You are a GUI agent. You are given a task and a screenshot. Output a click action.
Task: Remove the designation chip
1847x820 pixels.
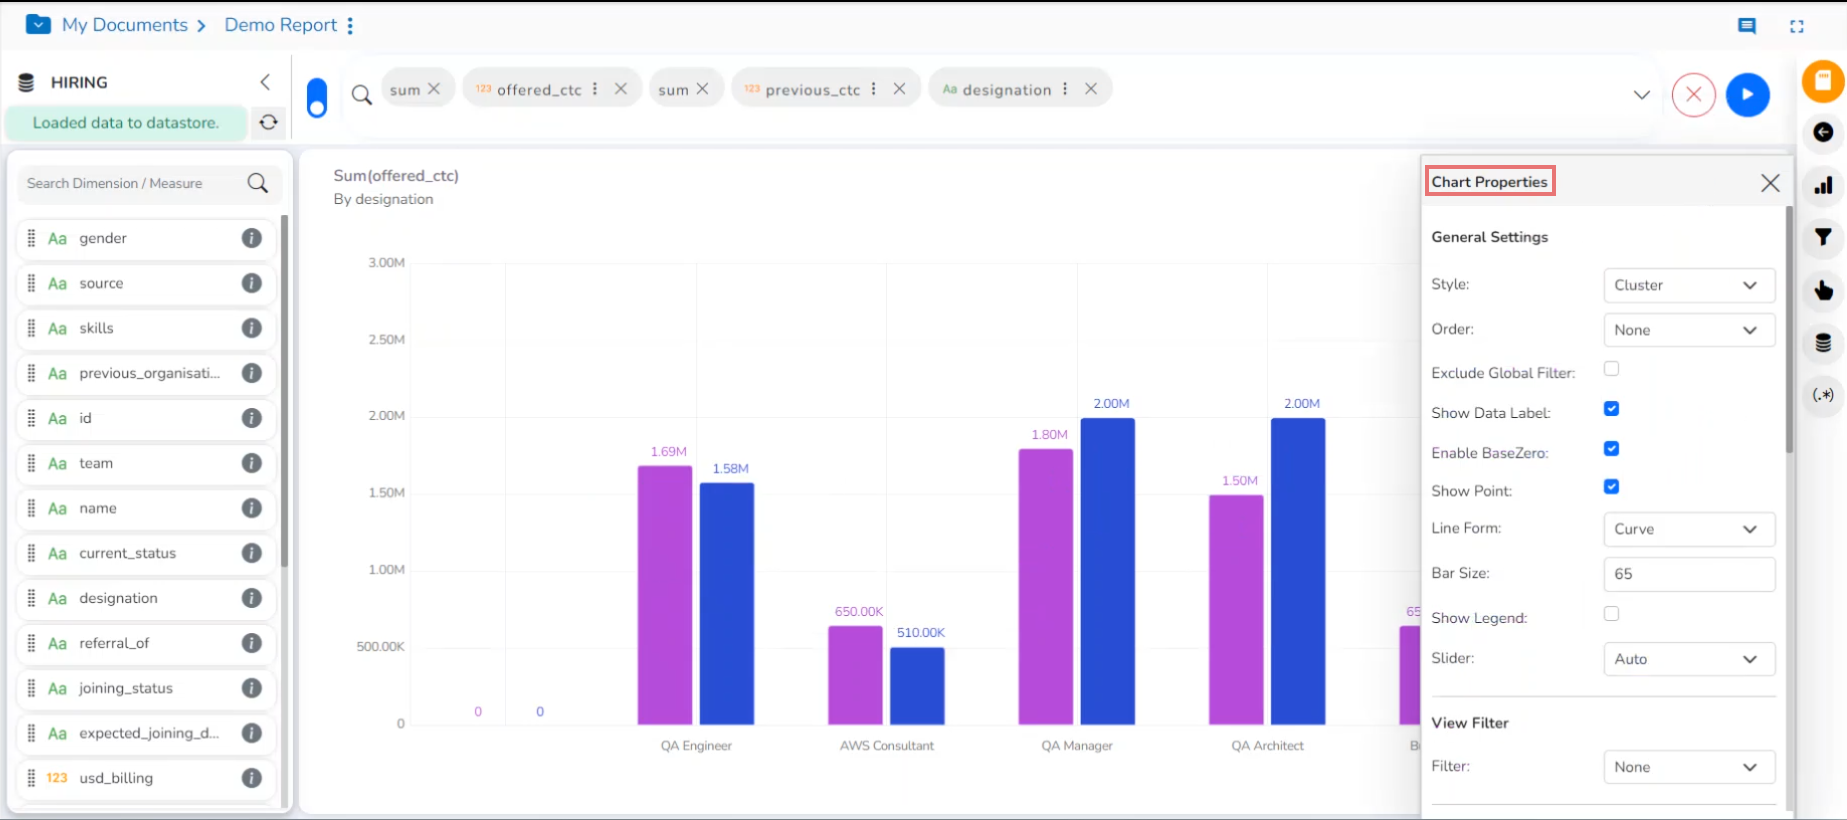pos(1091,89)
